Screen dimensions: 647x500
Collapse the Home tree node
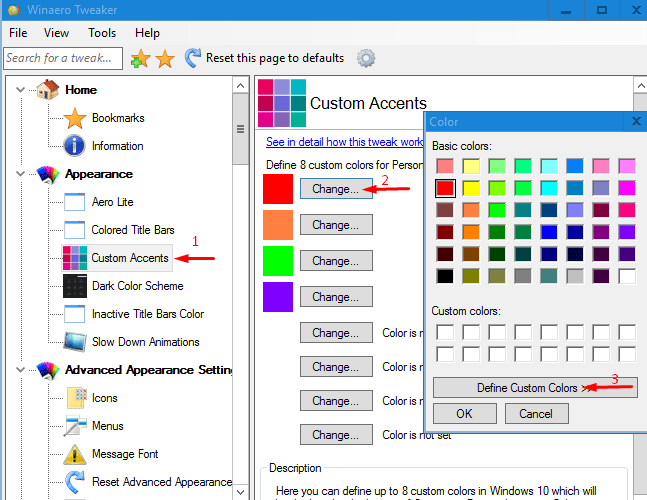pos(20,90)
